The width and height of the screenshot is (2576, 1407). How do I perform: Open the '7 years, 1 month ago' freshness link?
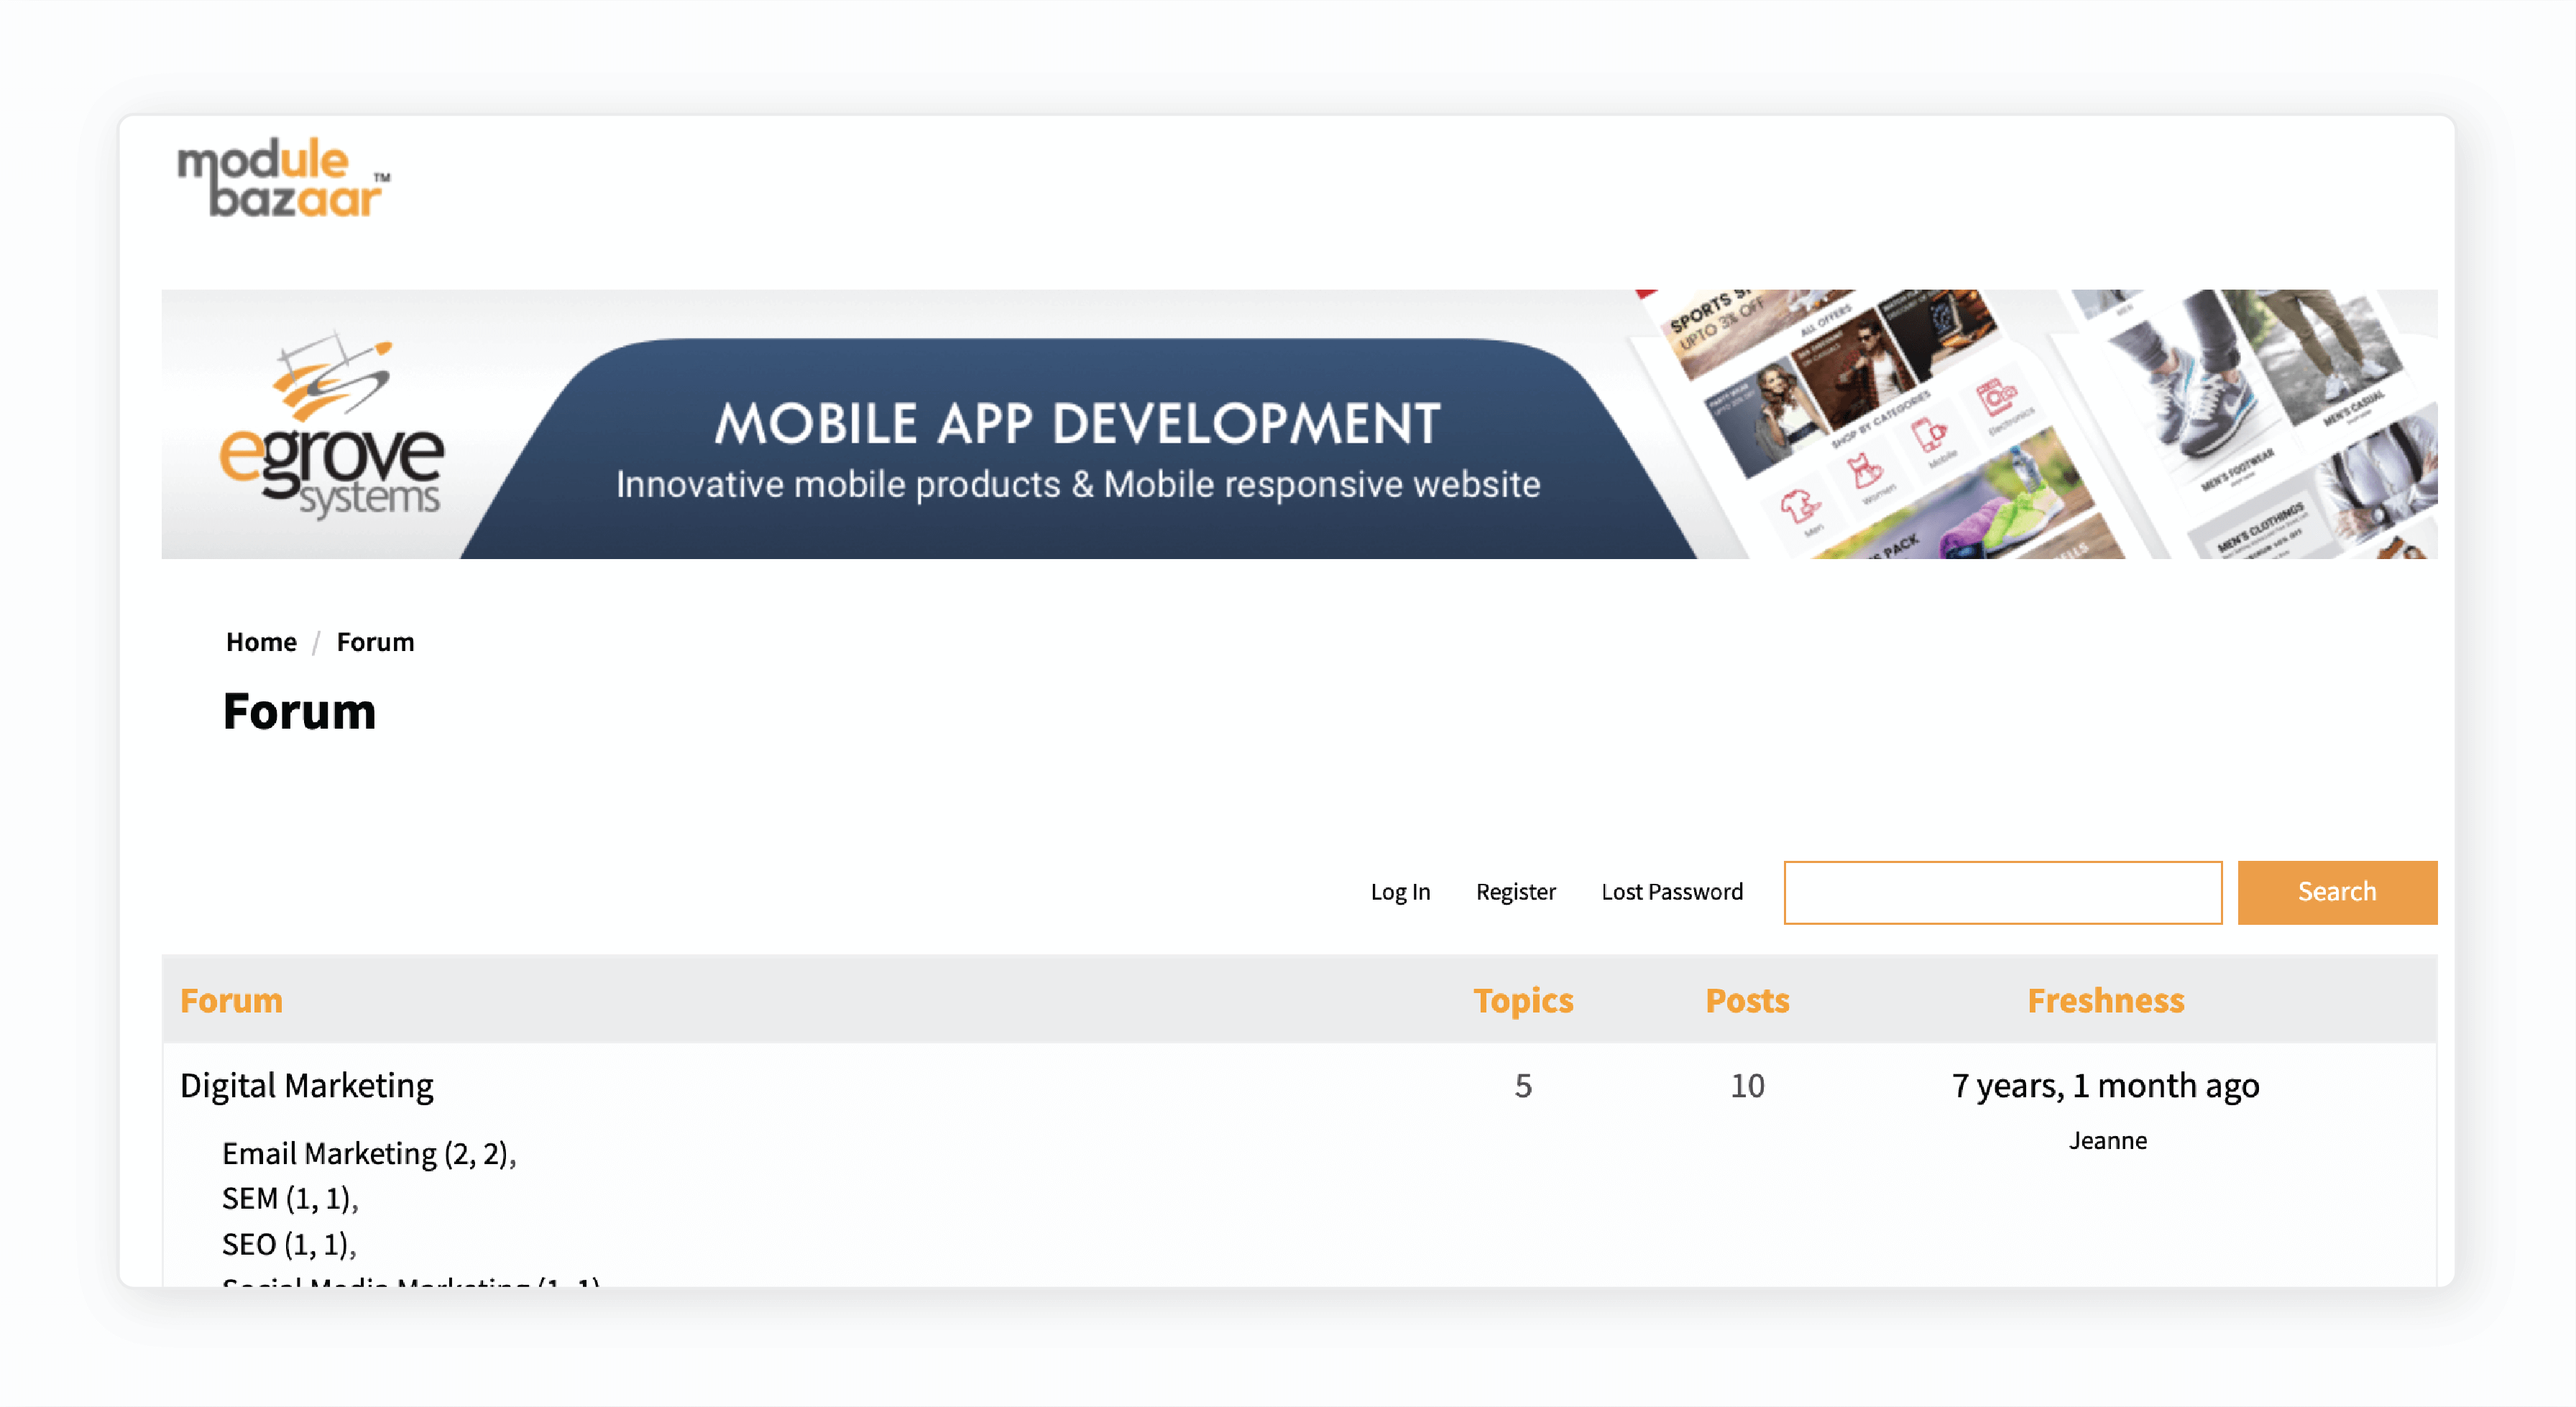click(x=2106, y=1086)
